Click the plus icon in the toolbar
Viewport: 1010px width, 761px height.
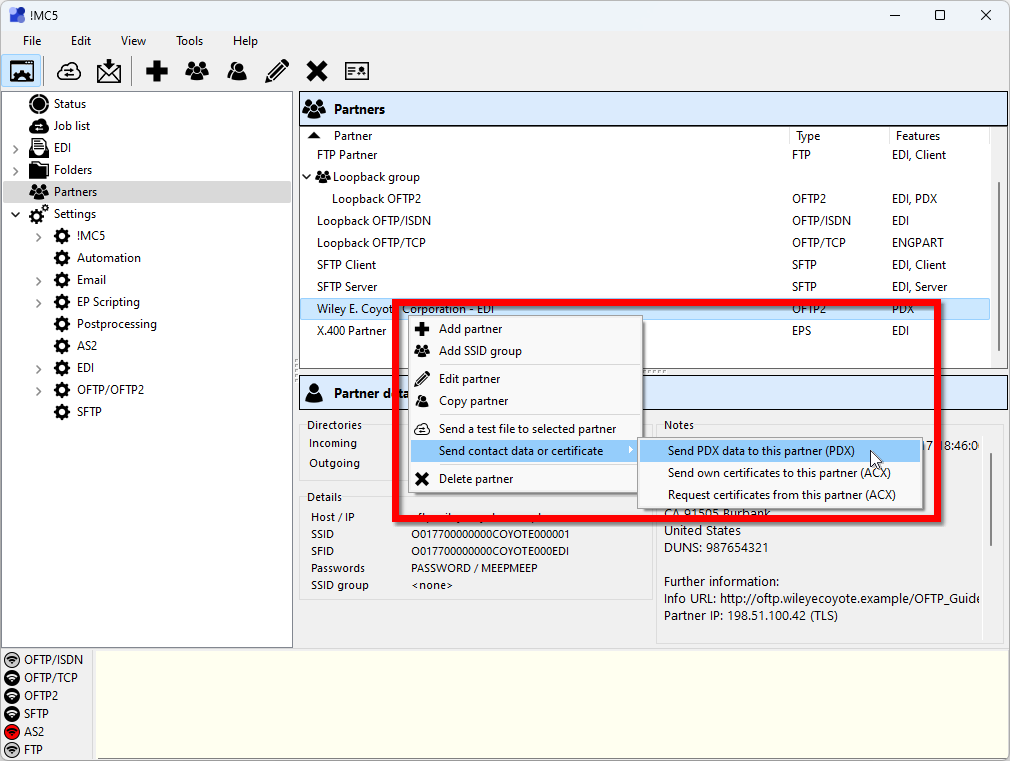(157, 71)
